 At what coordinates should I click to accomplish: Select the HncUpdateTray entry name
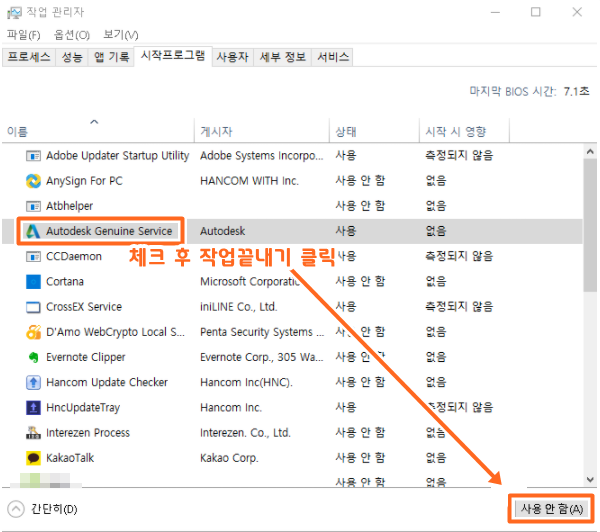[x=83, y=408]
